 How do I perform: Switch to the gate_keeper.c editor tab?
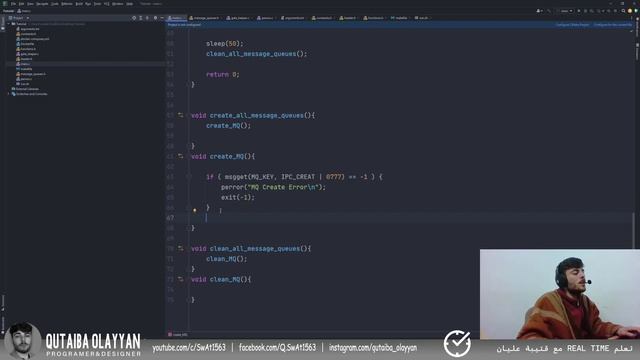238,18
